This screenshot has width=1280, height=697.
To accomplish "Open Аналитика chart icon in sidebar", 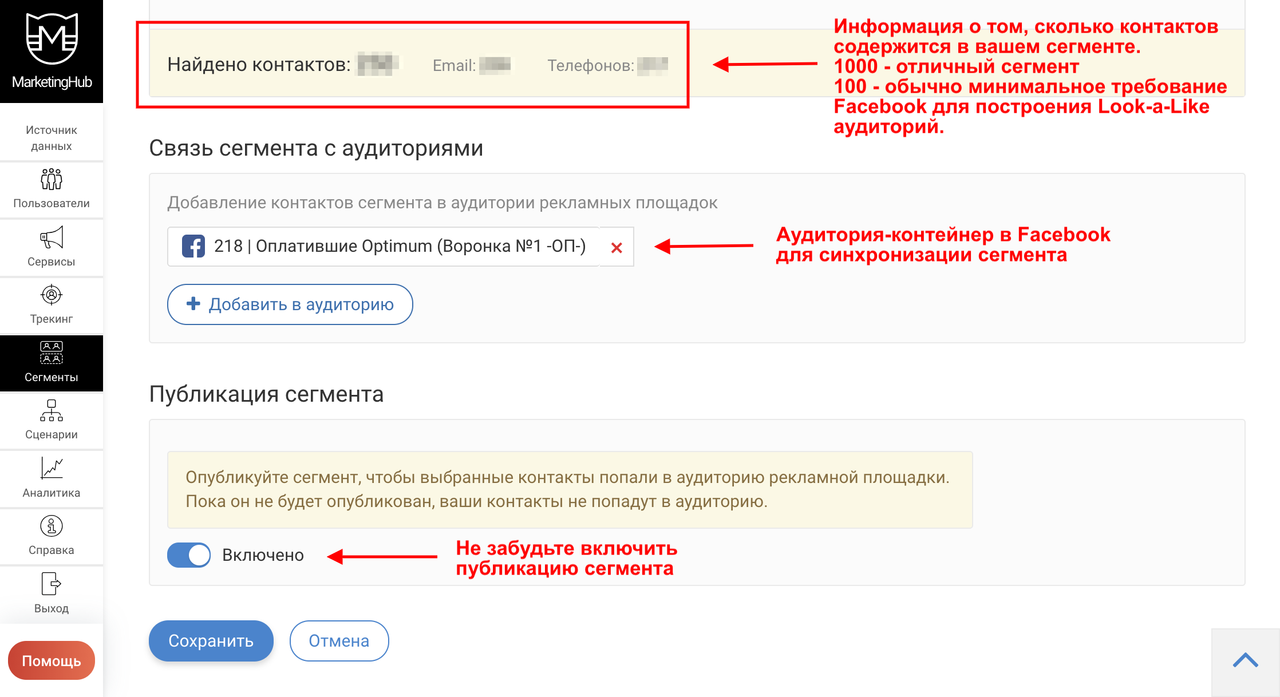I will point(51,468).
